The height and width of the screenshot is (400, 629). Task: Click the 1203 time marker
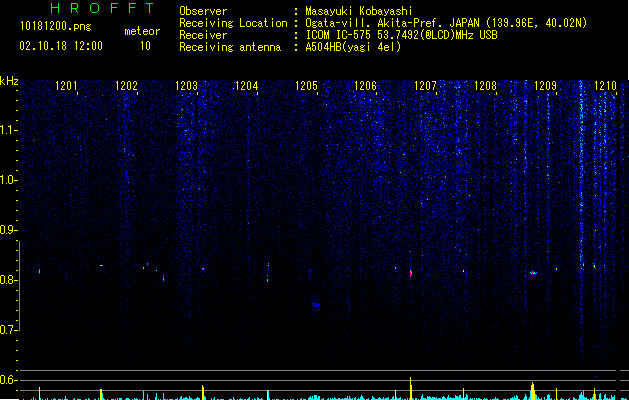coord(187,86)
